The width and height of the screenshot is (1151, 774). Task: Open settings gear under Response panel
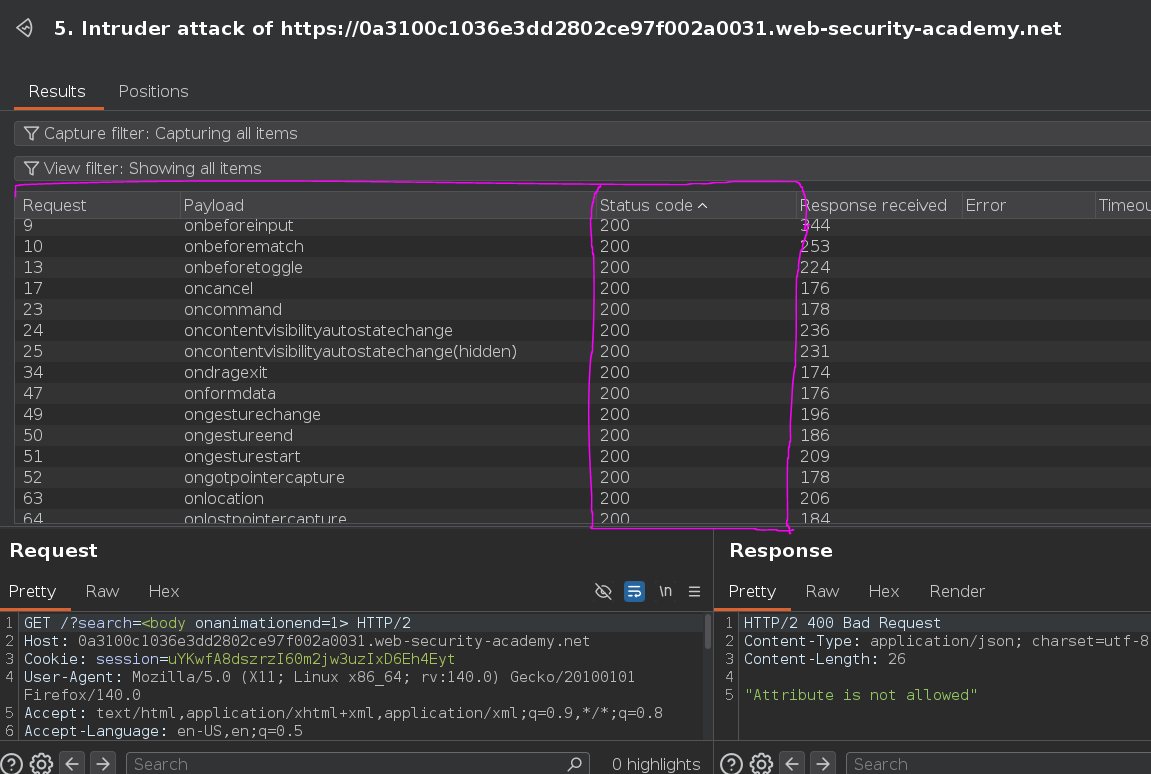tap(761, 764)
